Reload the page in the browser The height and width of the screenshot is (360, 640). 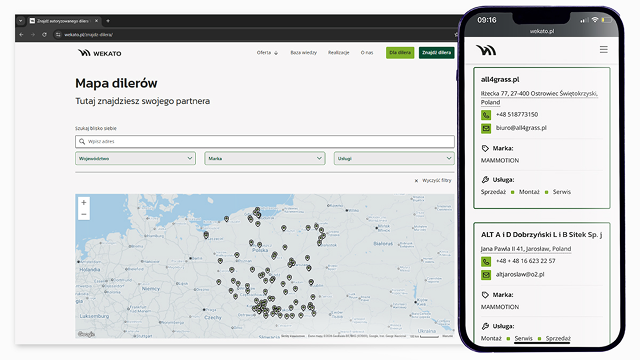tap(44, 35)
